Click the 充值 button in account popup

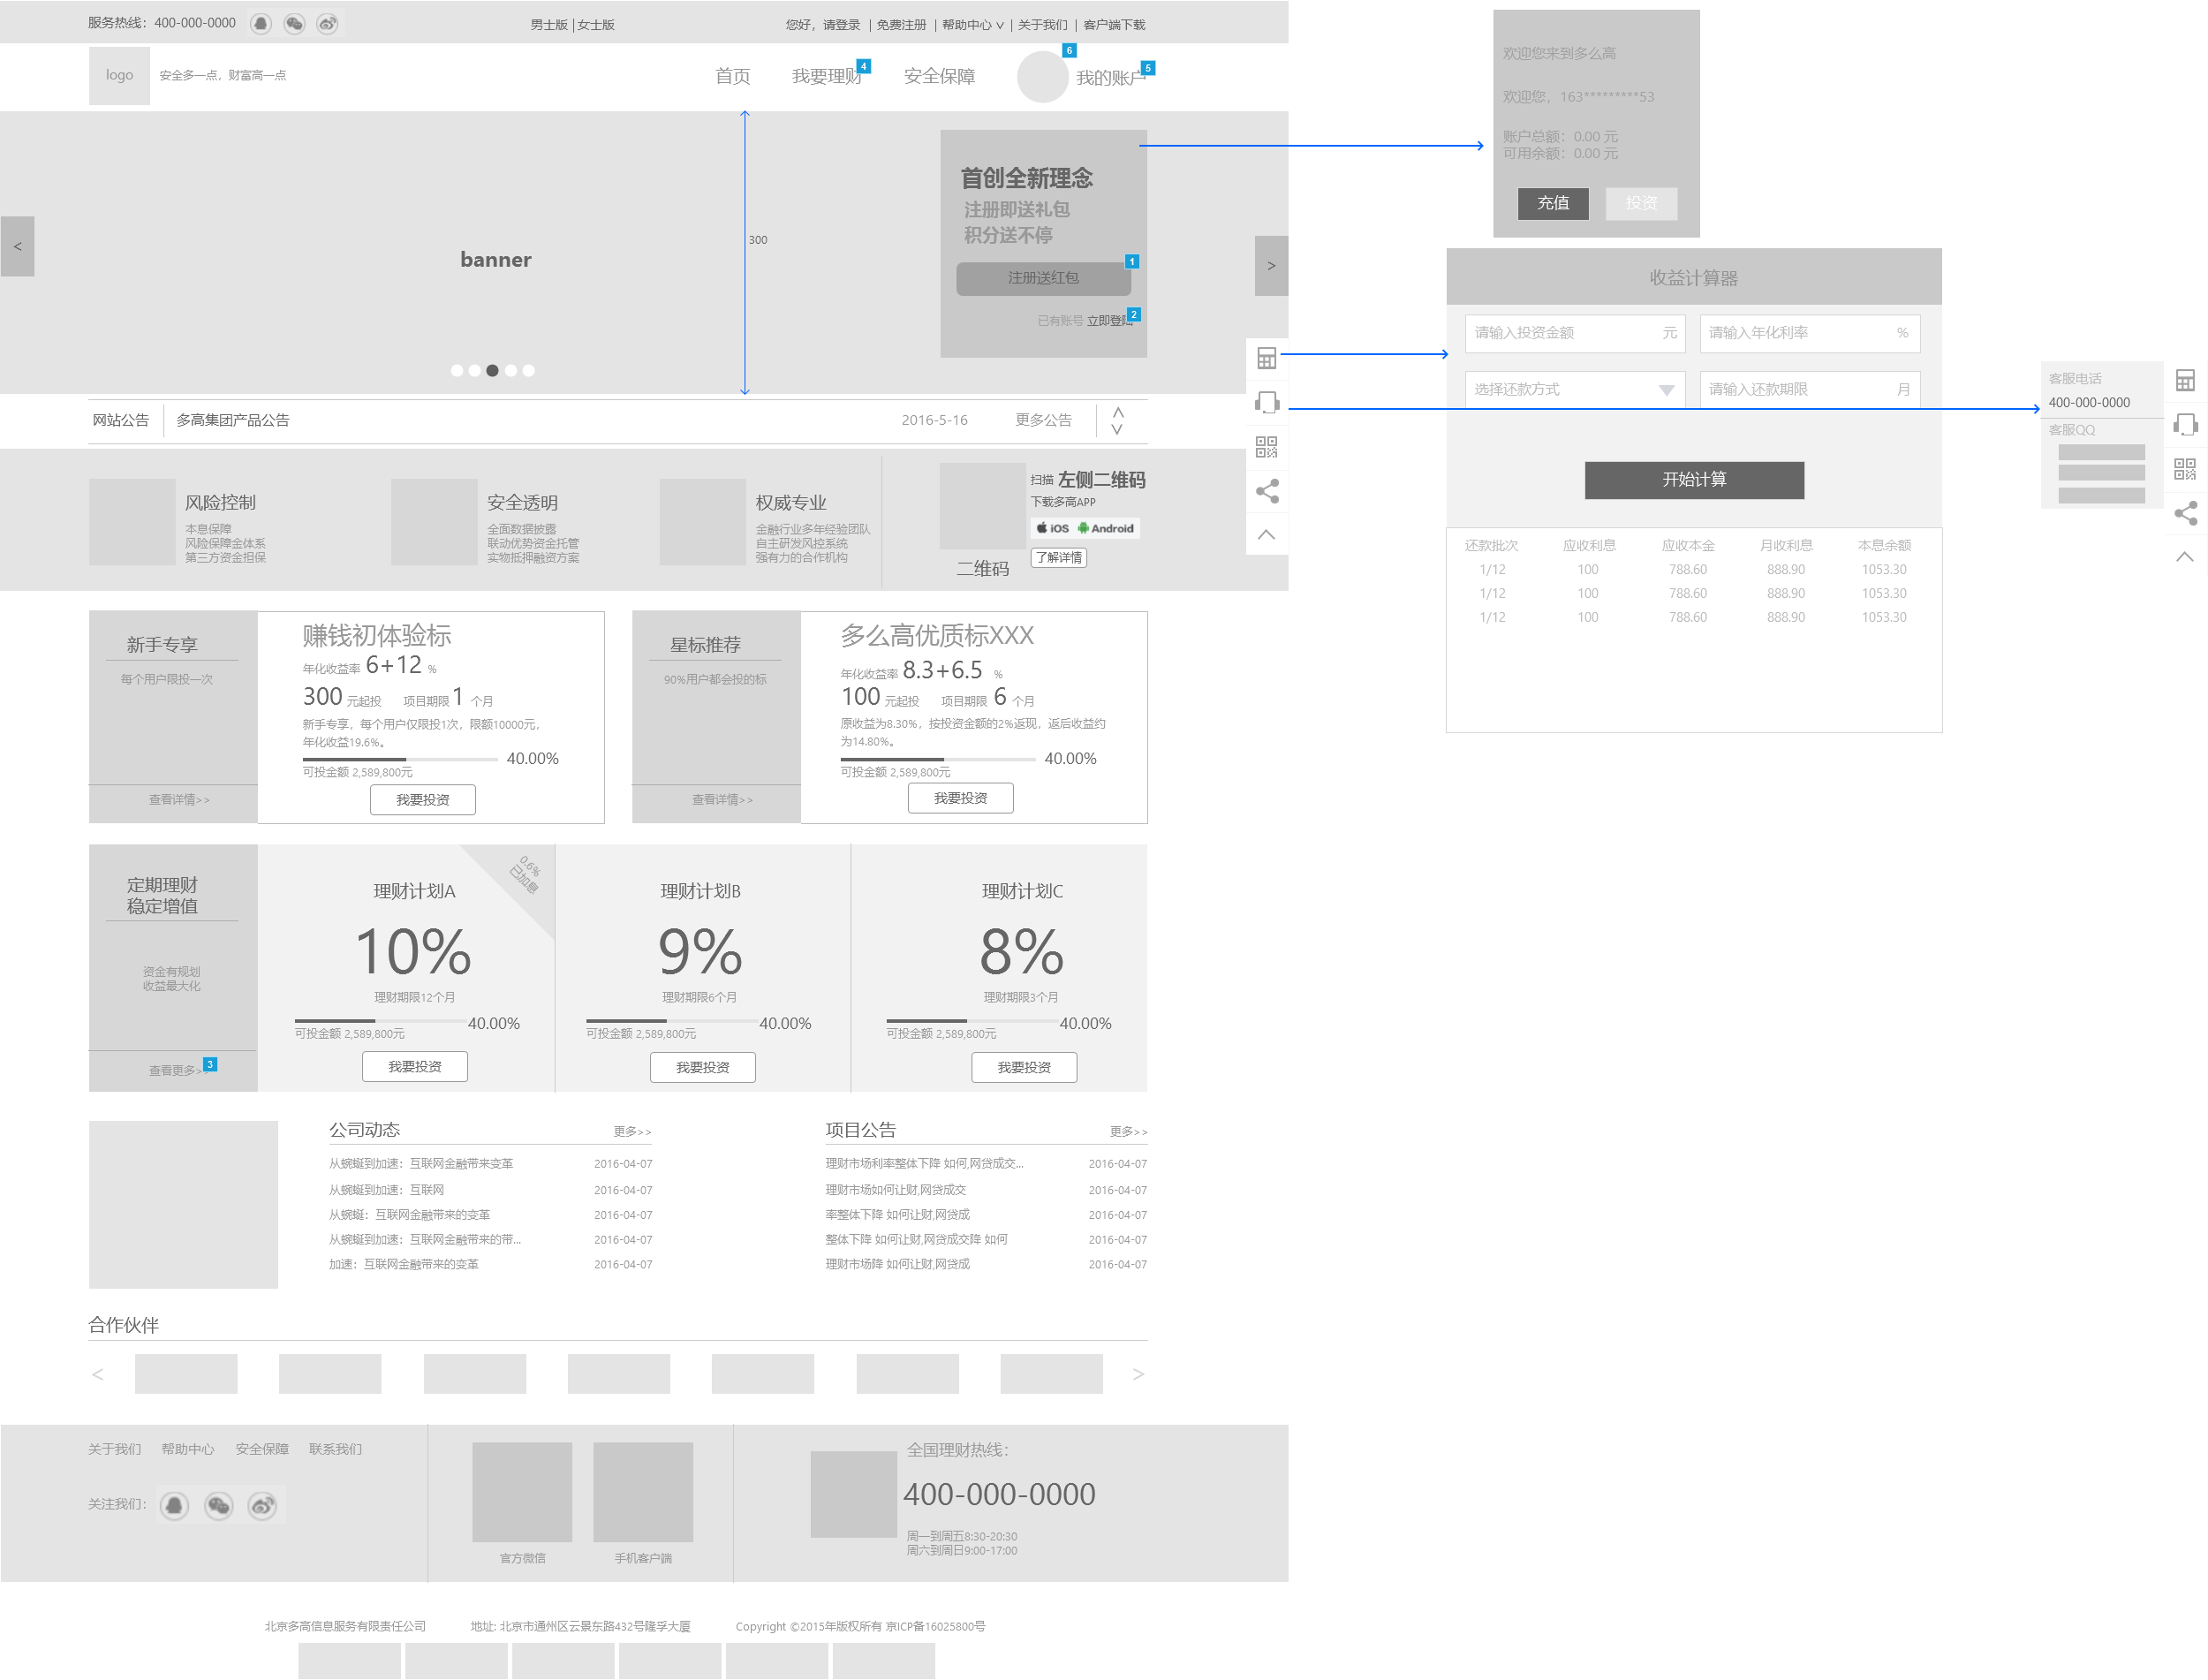click(1553, 203)
